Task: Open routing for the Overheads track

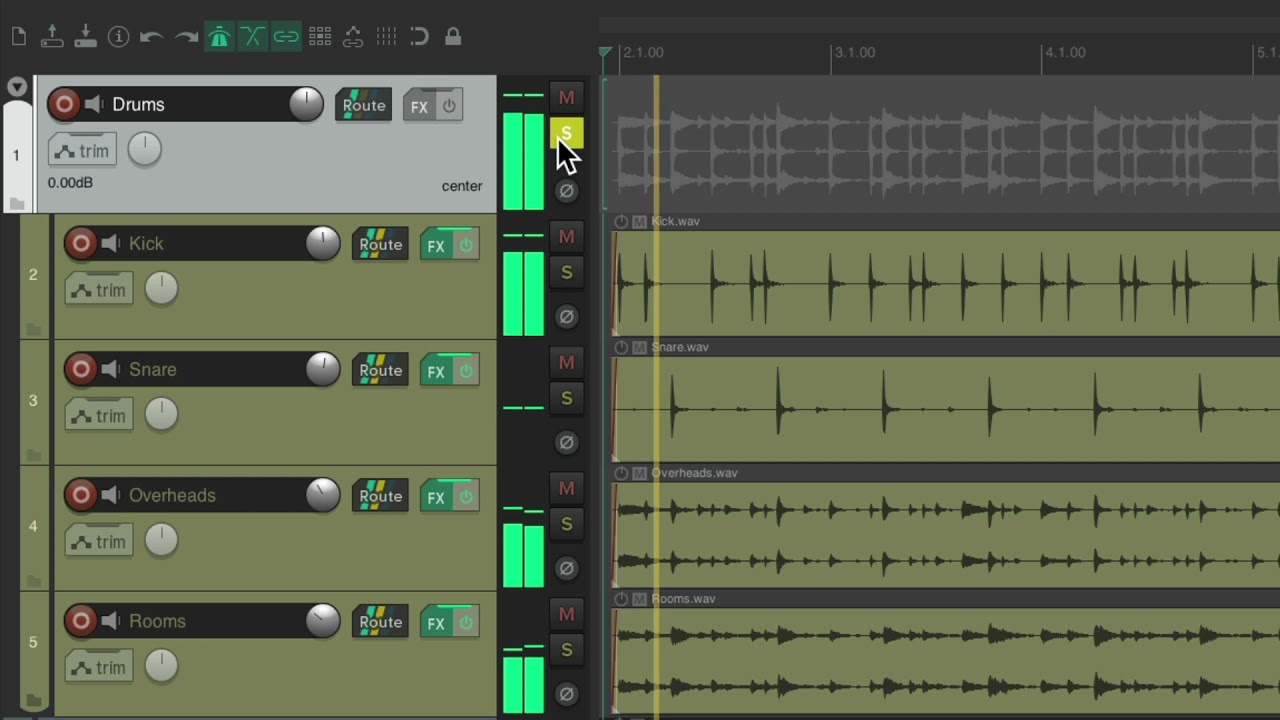Action: [381, 497]
